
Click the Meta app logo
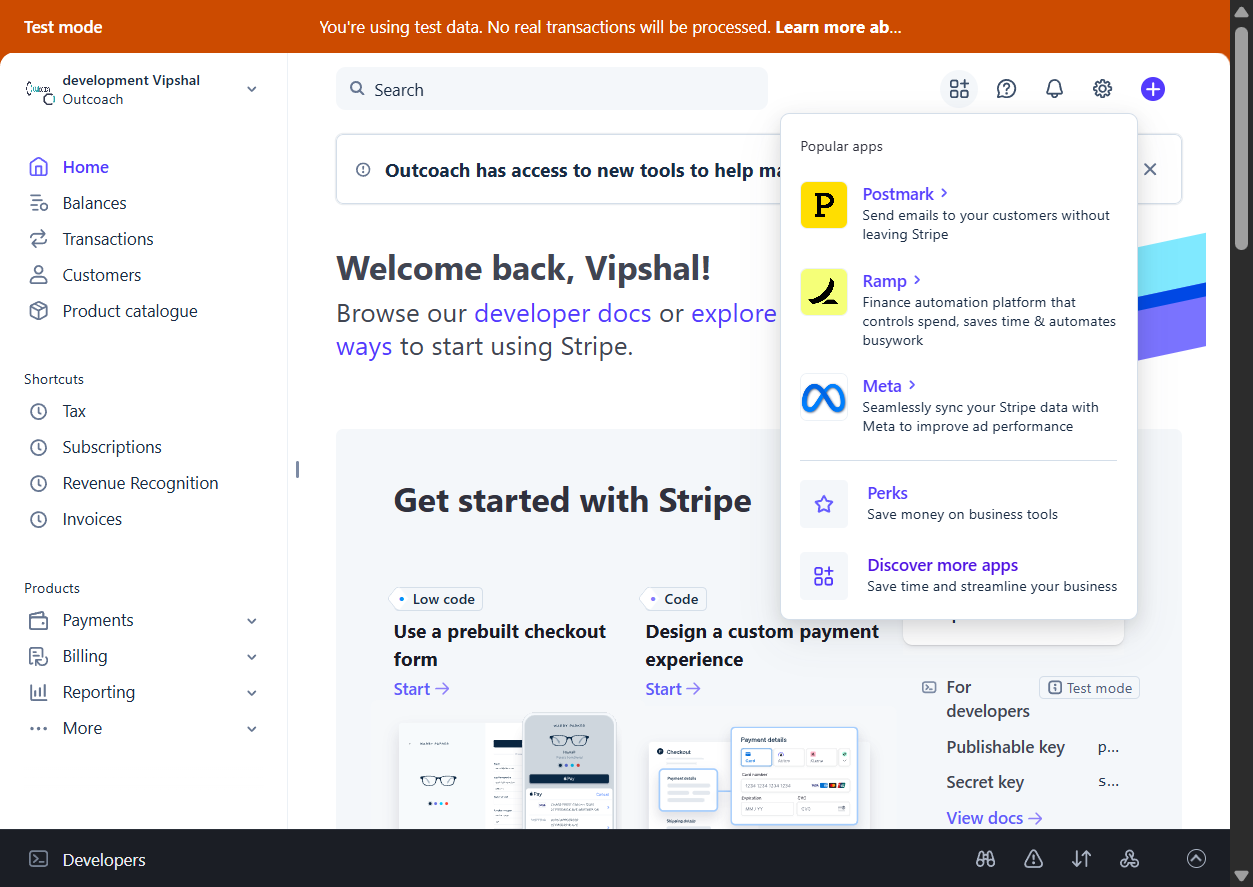[824, 397]
